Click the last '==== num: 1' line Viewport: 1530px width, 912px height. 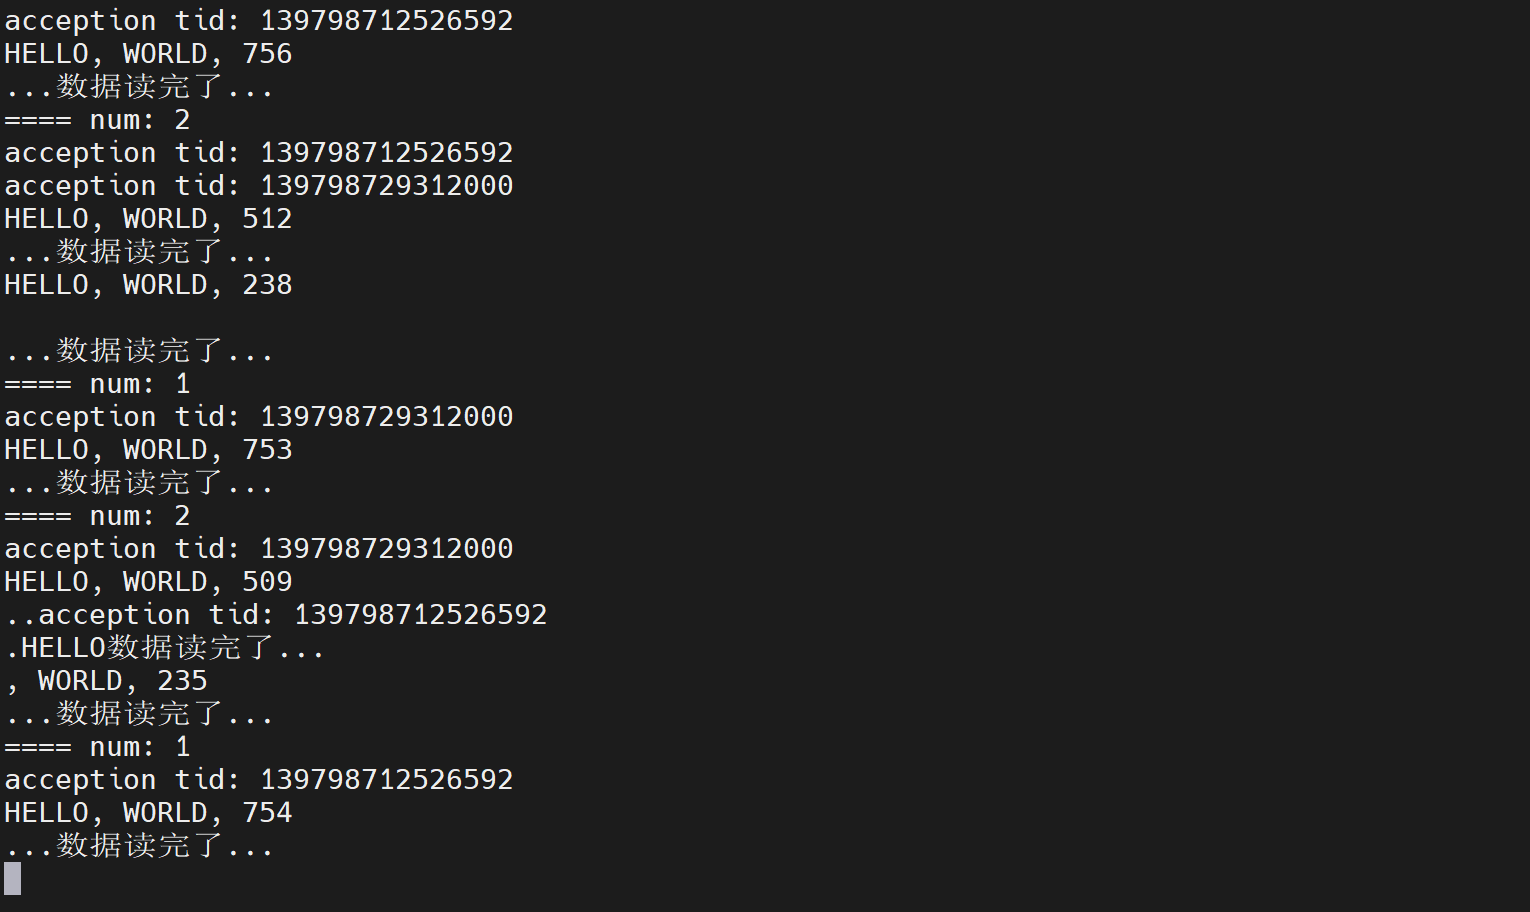pyautogui.click(x=97, y=747)
